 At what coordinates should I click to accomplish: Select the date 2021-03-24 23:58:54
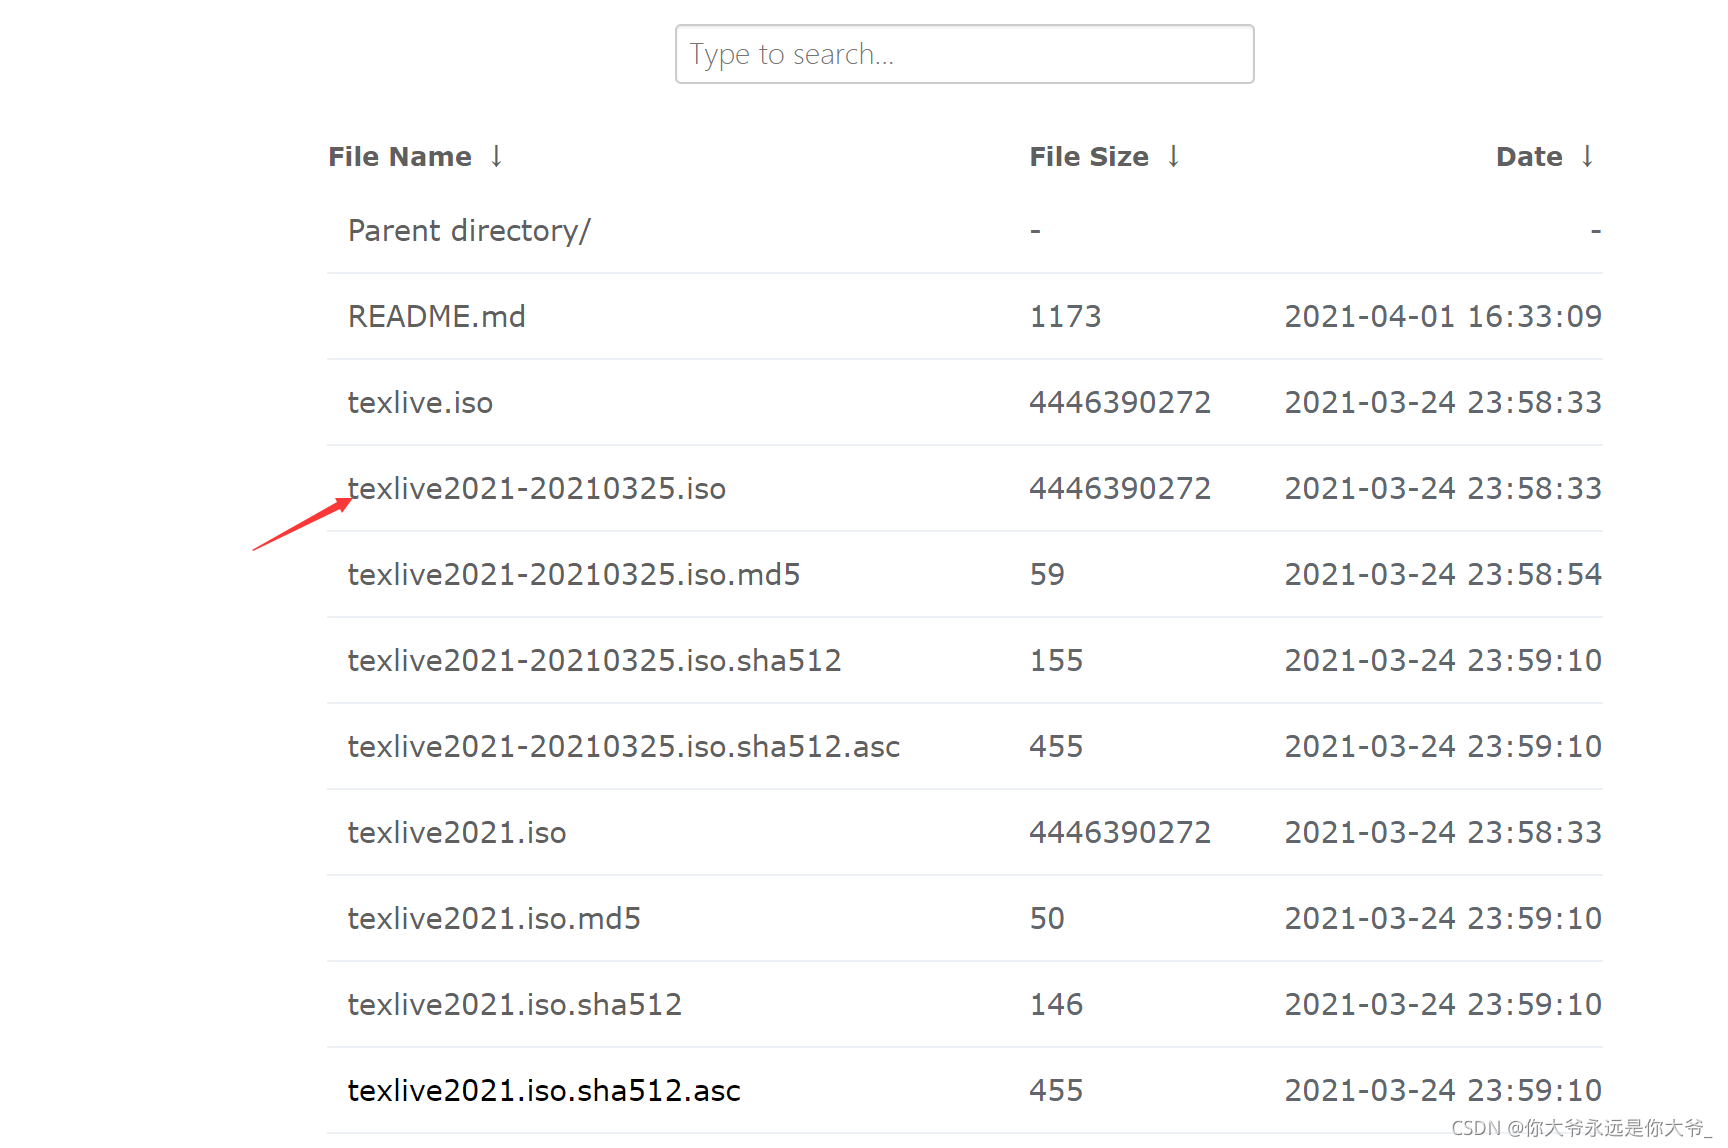(1443, 575)
